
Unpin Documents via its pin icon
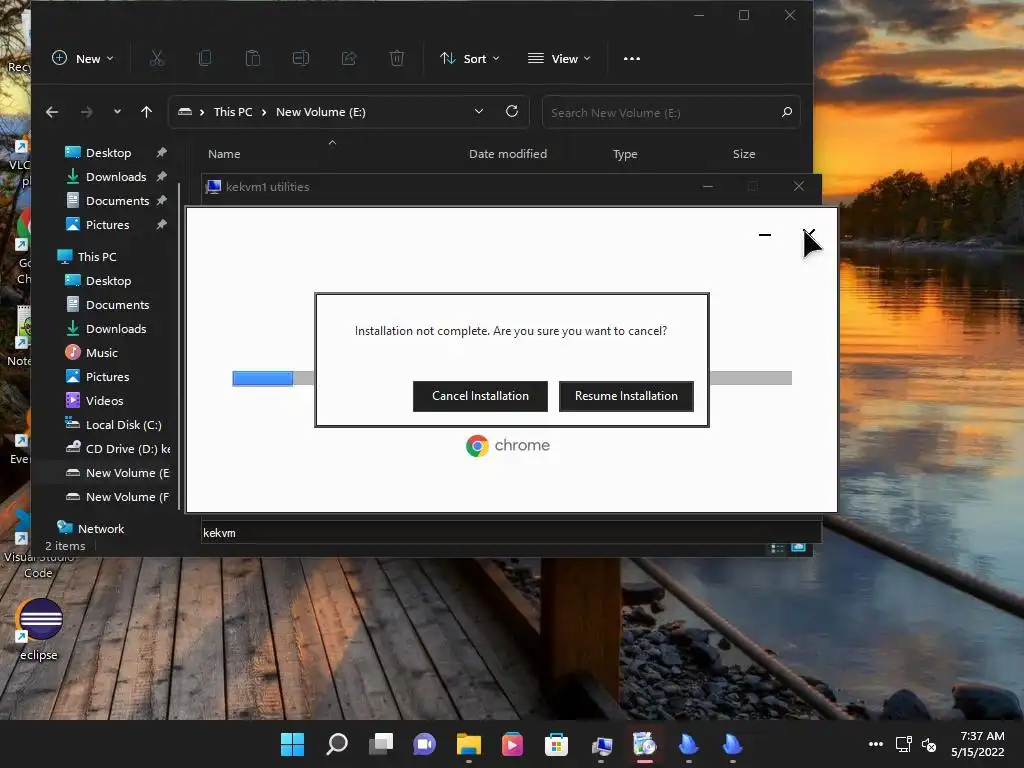[161, 201]
